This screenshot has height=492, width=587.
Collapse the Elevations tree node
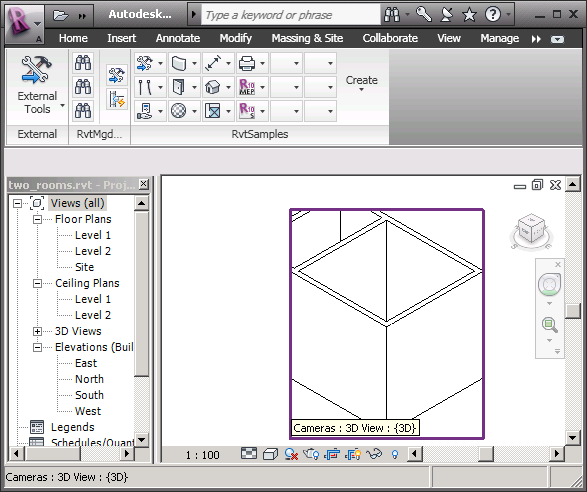(x=37, y=347)
